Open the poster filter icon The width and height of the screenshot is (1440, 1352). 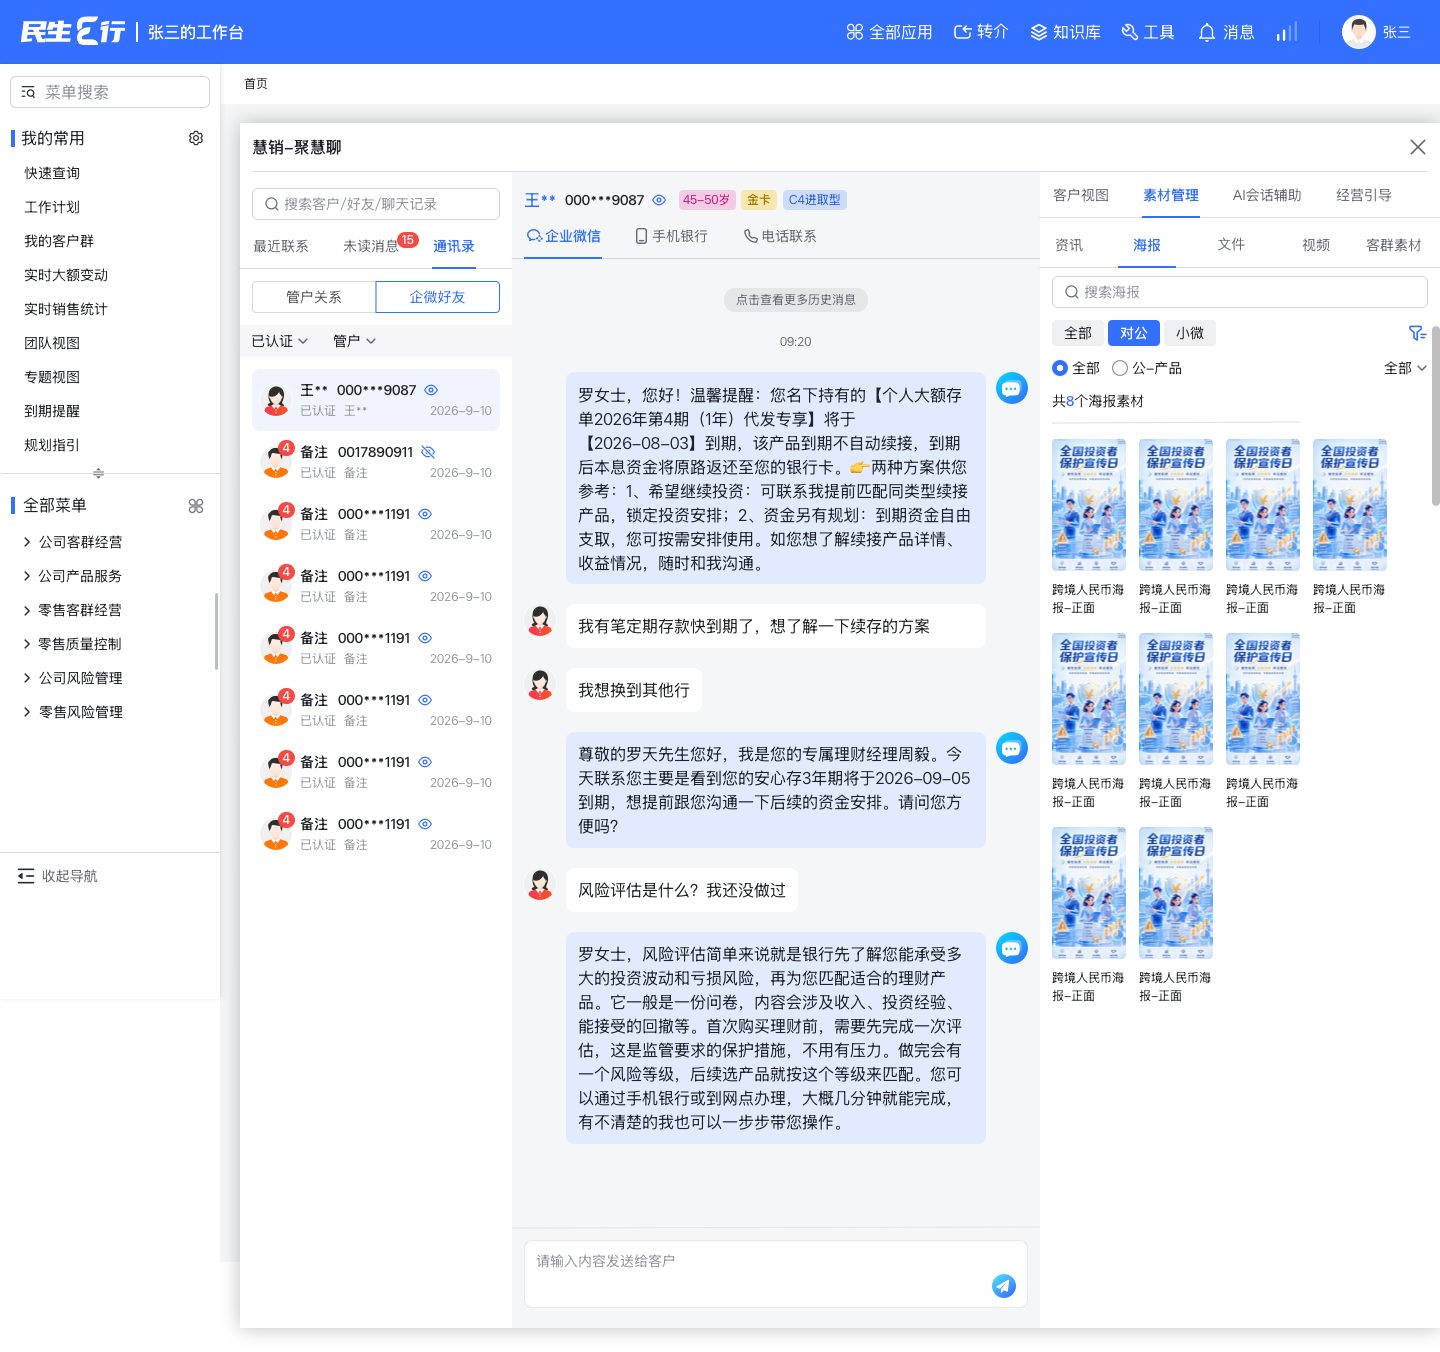1417,333
